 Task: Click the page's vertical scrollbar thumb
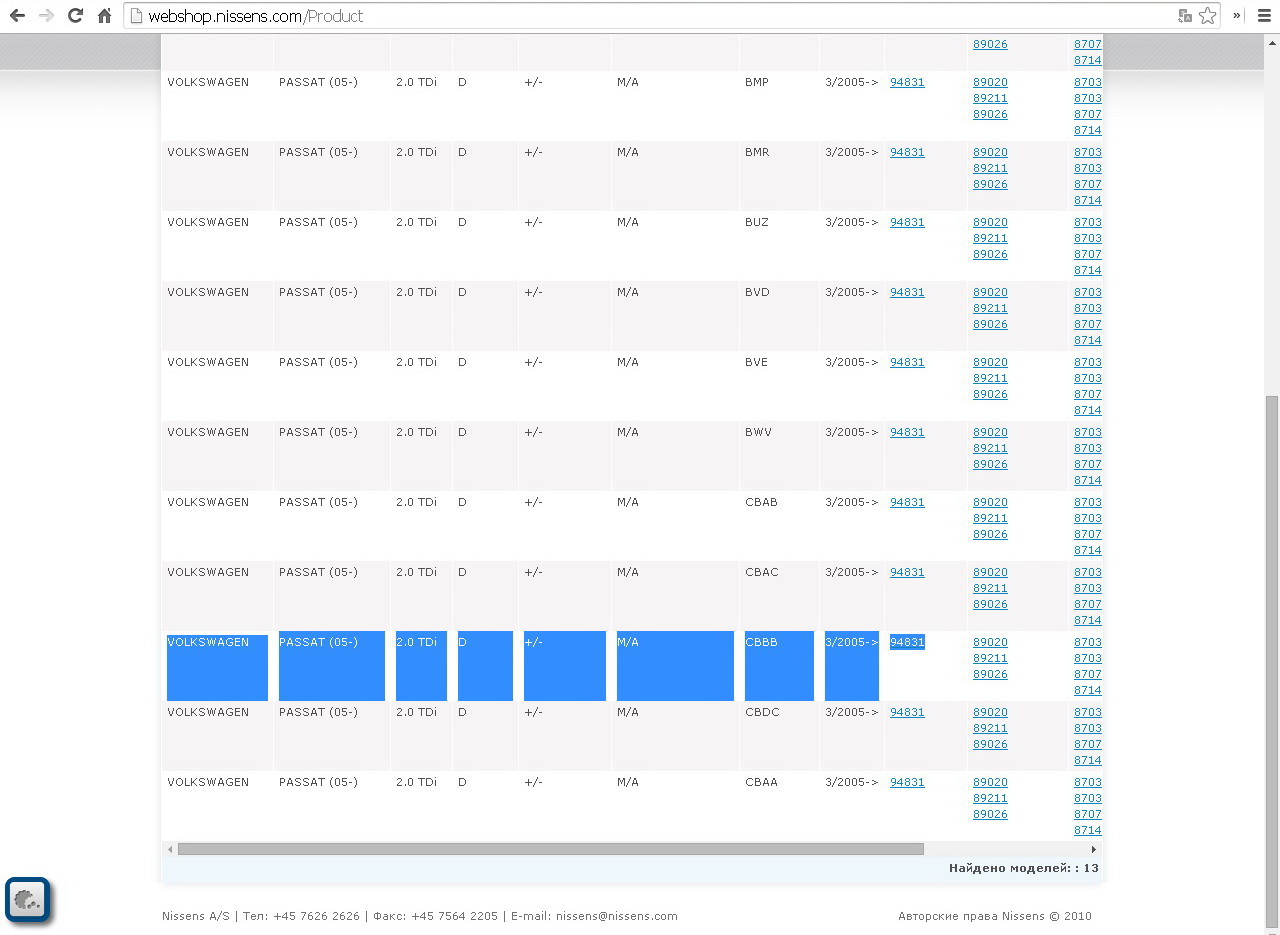tap(1272, 661)
